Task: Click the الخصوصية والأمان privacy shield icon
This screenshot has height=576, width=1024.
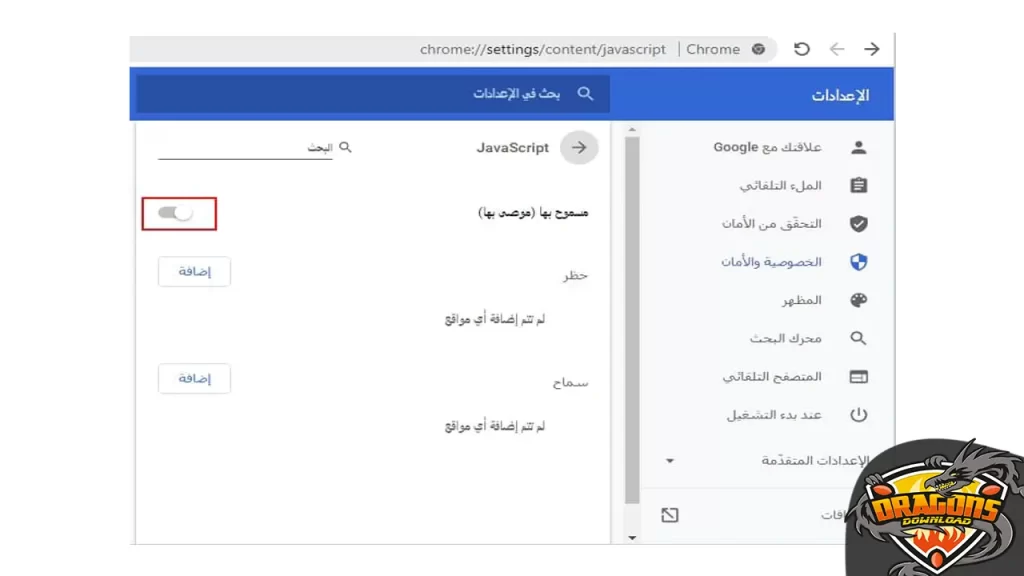Action: (x=858, y=262)
